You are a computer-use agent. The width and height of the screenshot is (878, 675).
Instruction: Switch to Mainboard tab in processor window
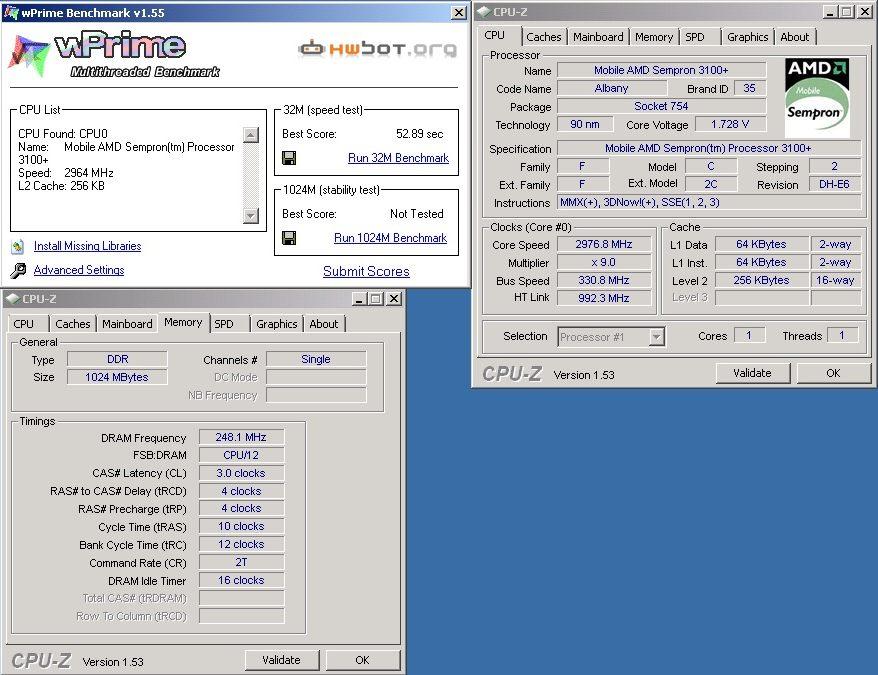tap(598, 37)
